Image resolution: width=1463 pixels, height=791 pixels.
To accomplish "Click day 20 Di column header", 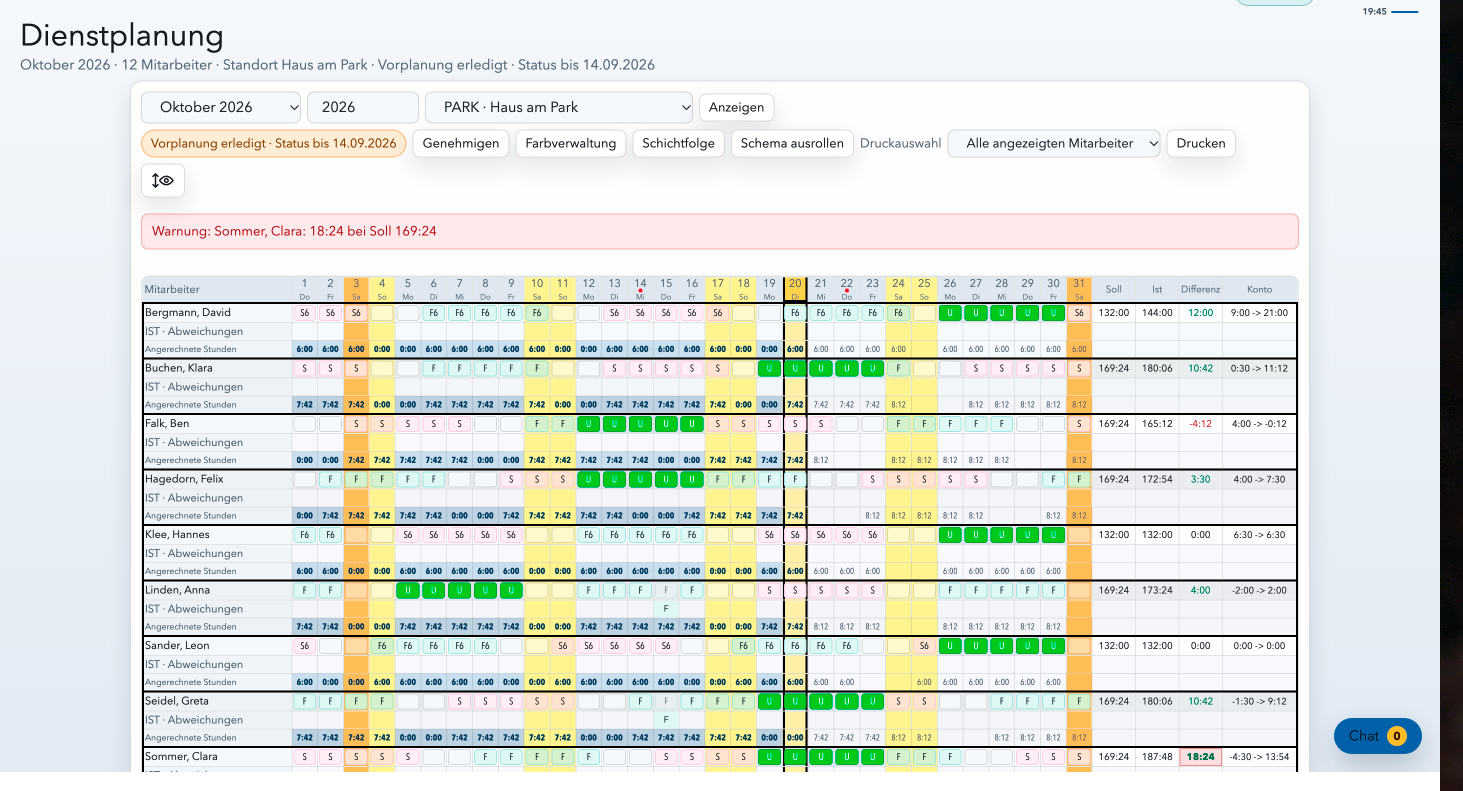I will click(795, 289).
